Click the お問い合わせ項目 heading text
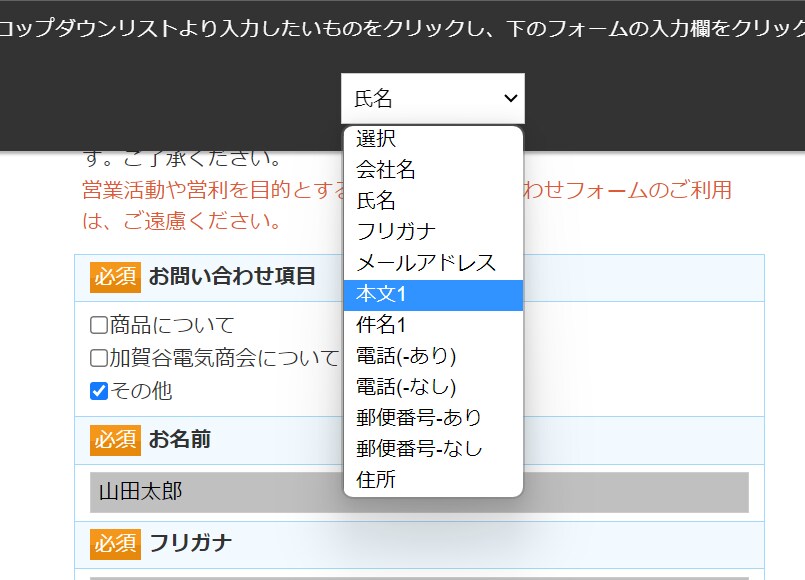The image size is (805, 580). coord(232,277)
